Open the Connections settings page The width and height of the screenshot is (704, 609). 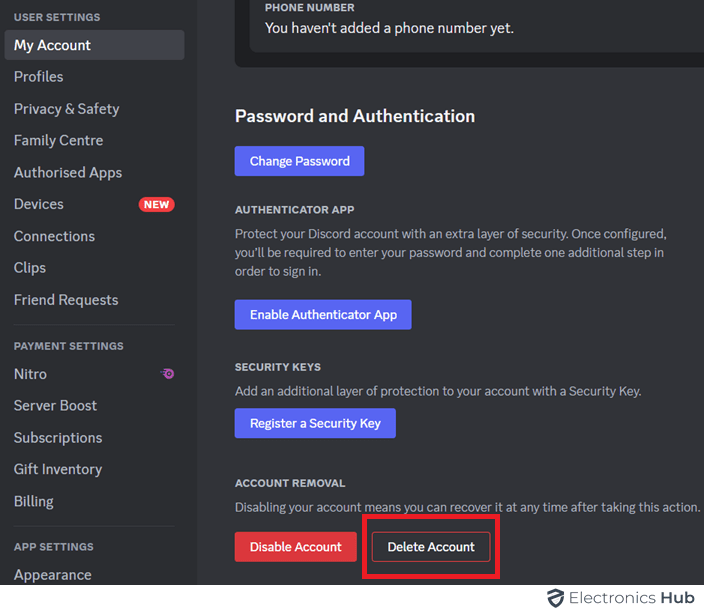tap(54, 236)
